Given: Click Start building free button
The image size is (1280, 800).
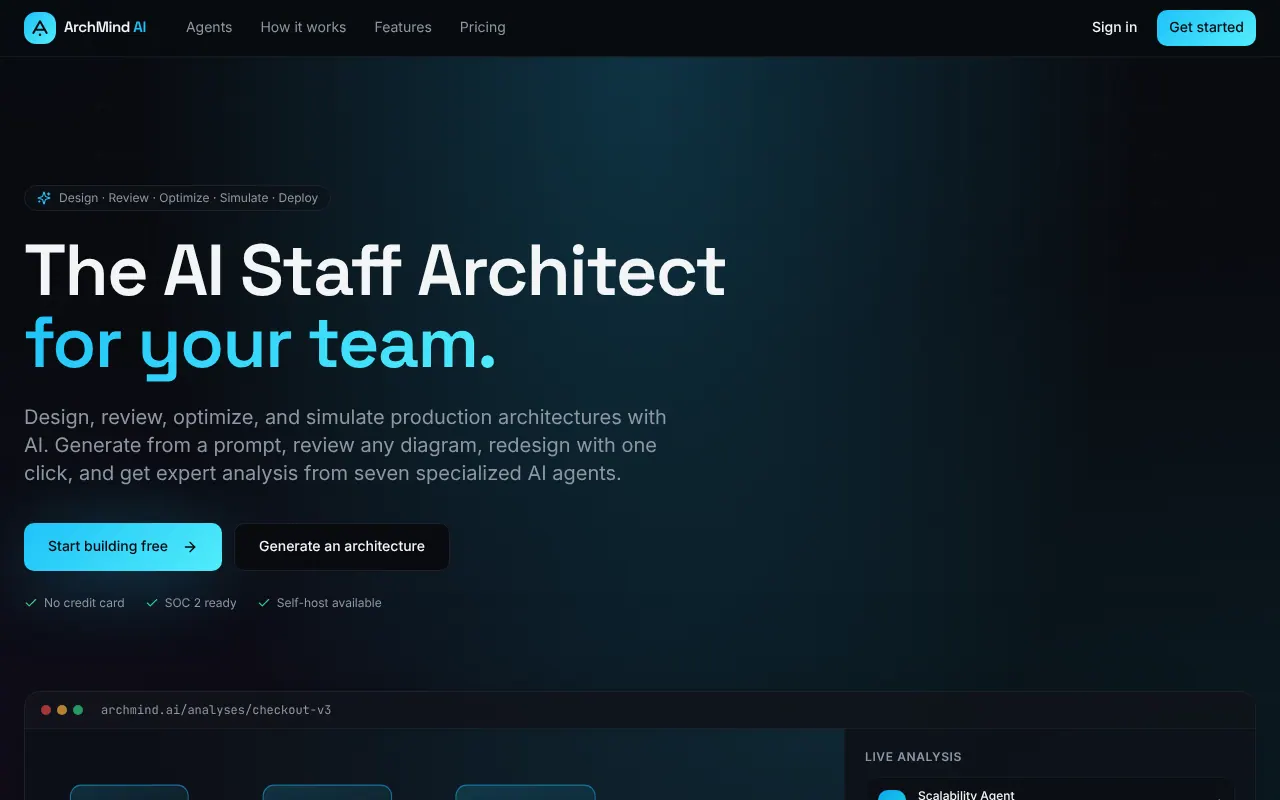Looking at the screenshot, I should click(123, 547).
